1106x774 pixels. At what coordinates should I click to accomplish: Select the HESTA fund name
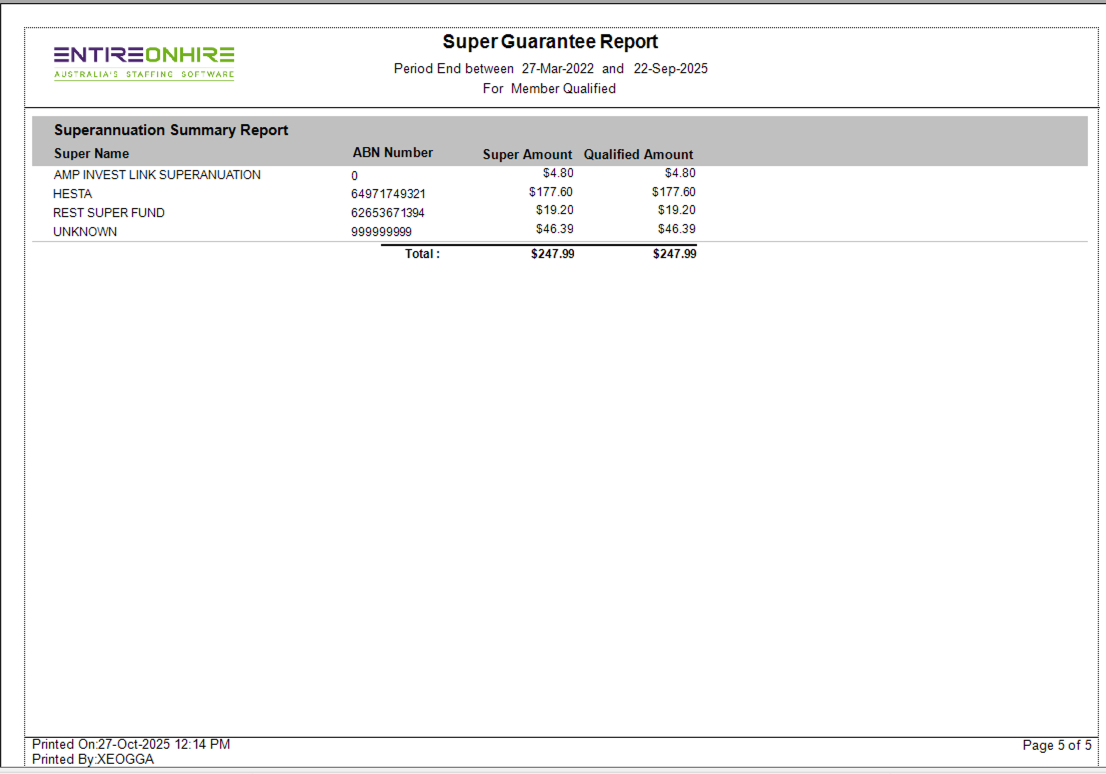pyautogui.click(x=72, y=194)
